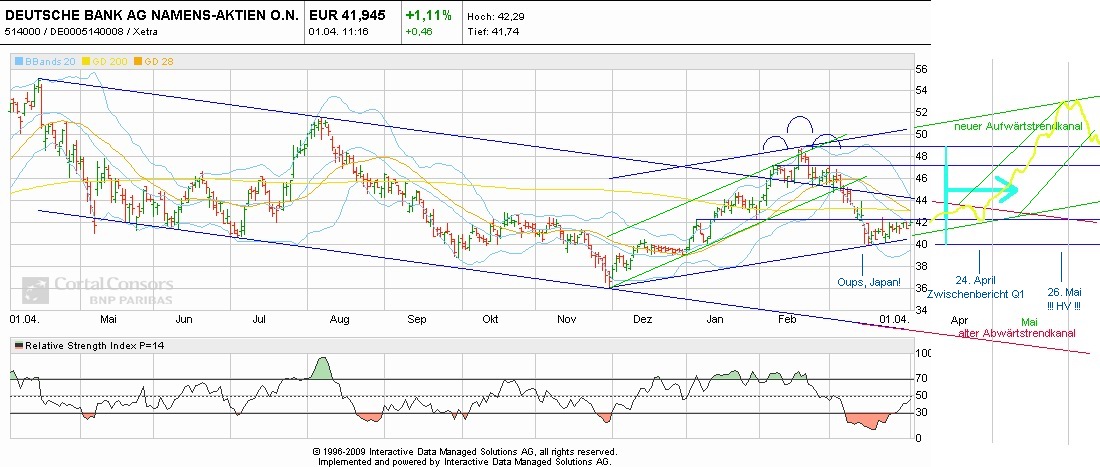Click the Relative Strength Index legend marker
Screen dimensions: 1100x467
(x=19, y=346)
